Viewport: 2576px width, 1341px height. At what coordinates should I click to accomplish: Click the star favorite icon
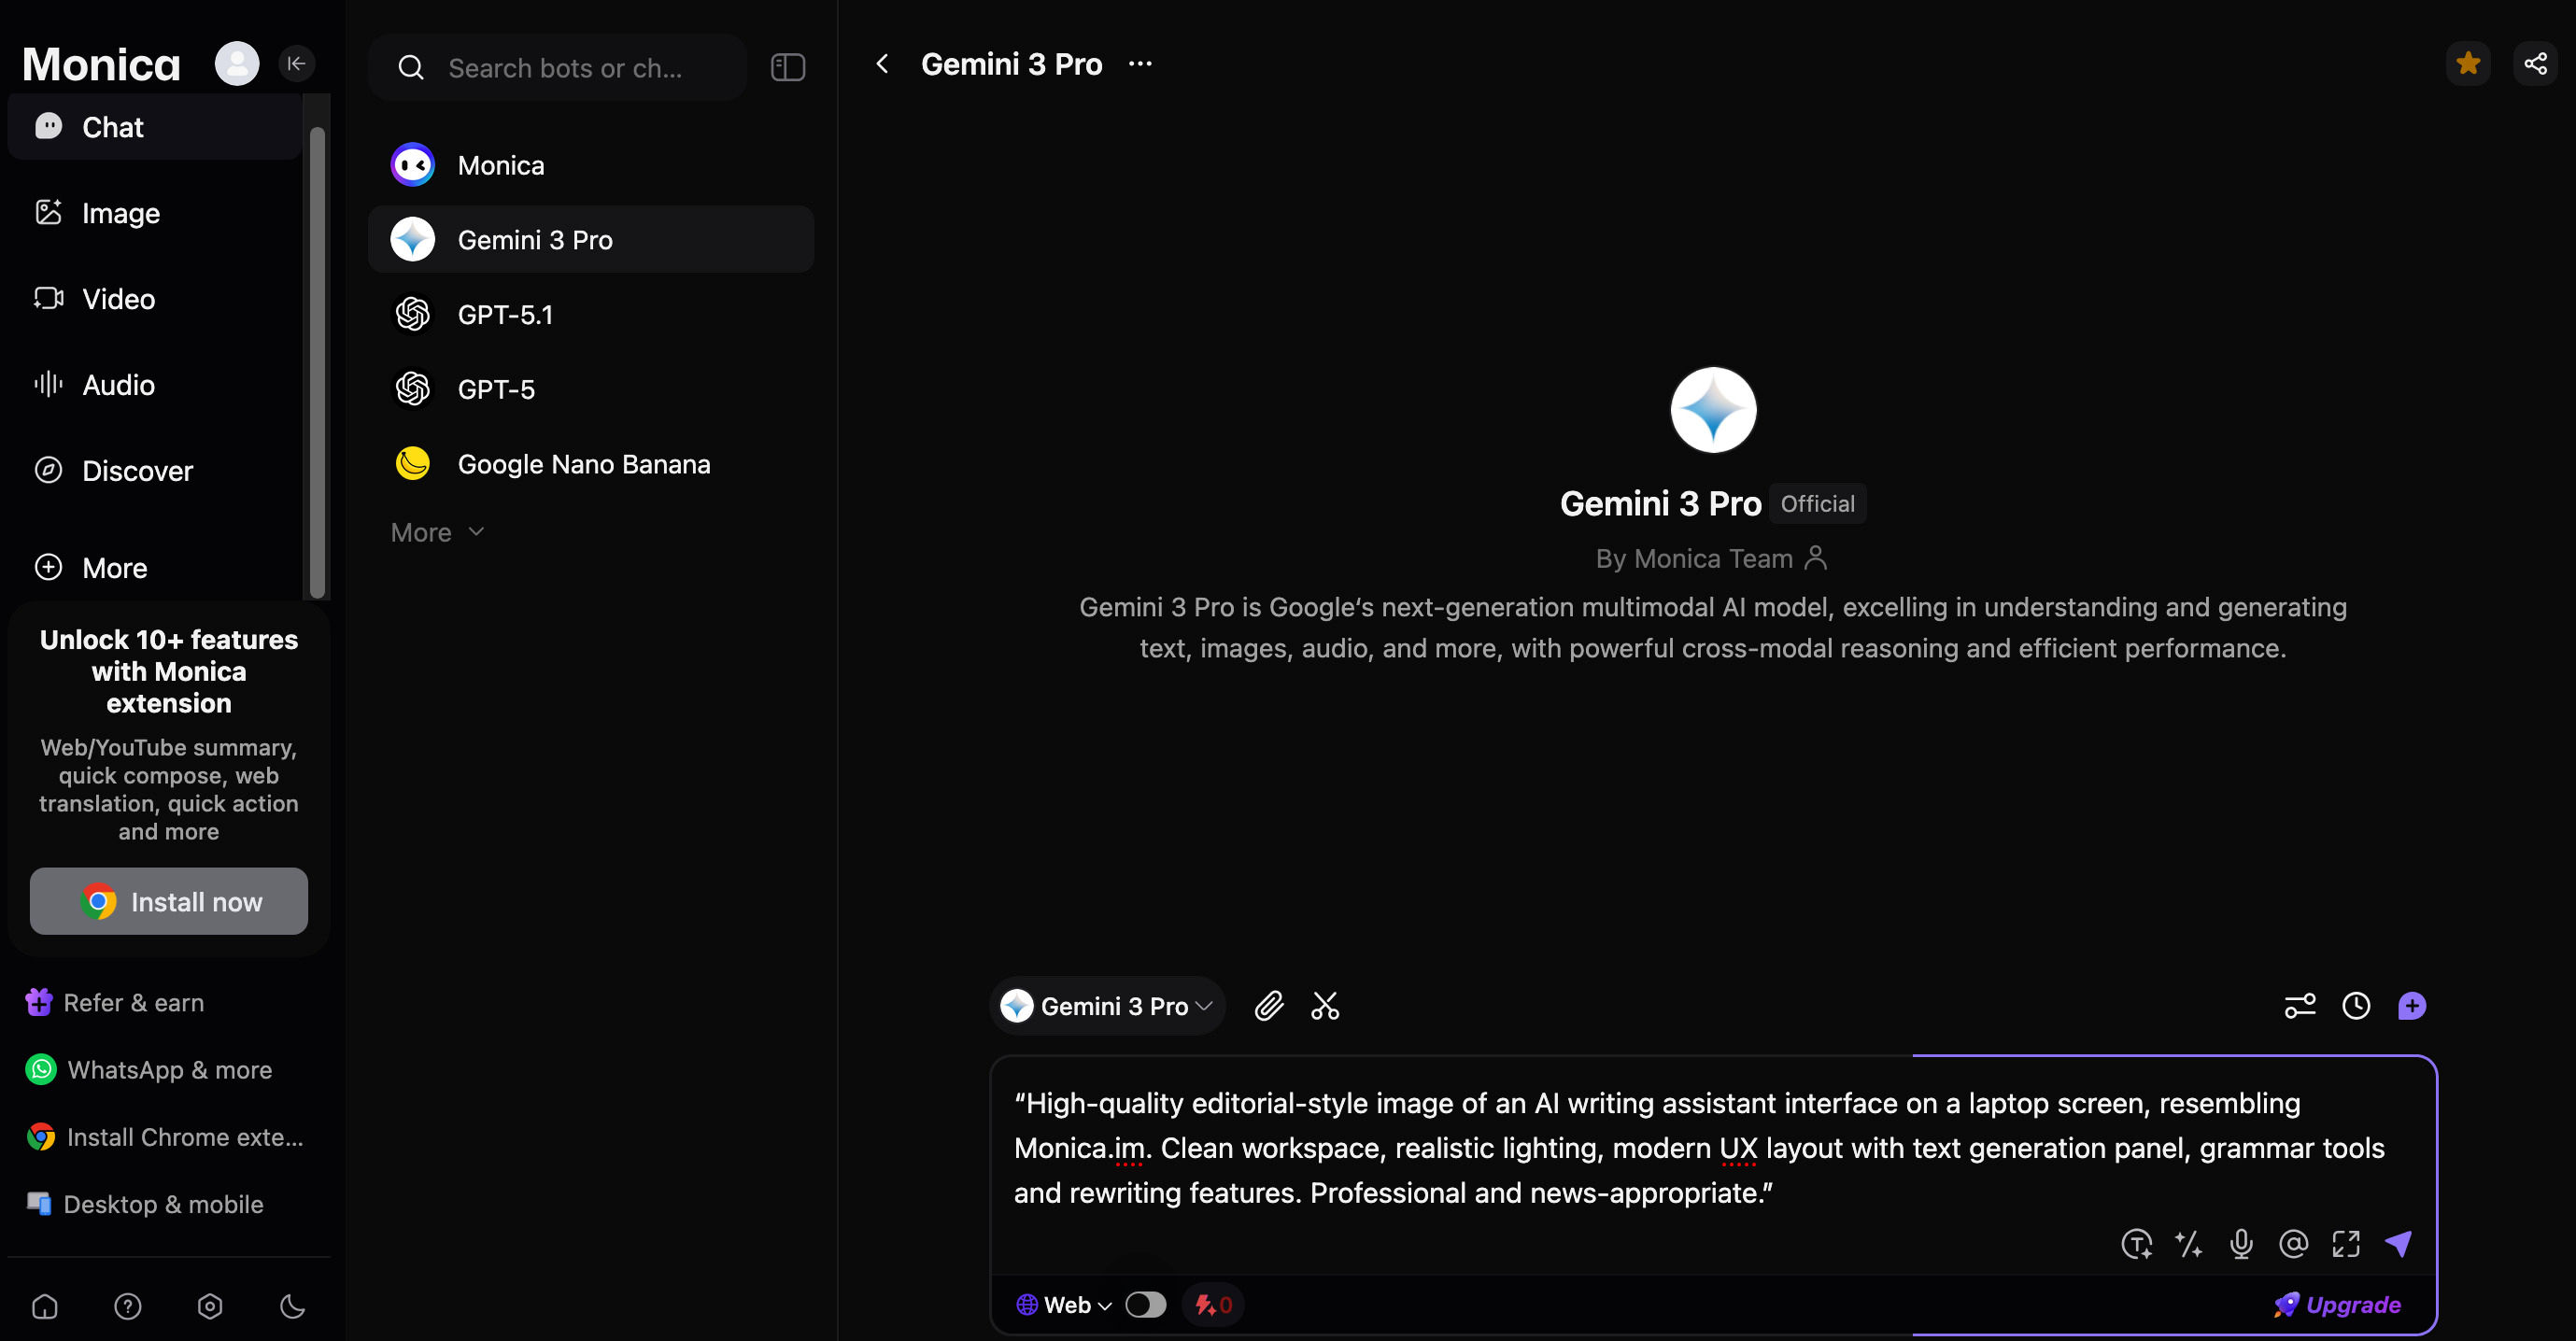coord(2467,64)
